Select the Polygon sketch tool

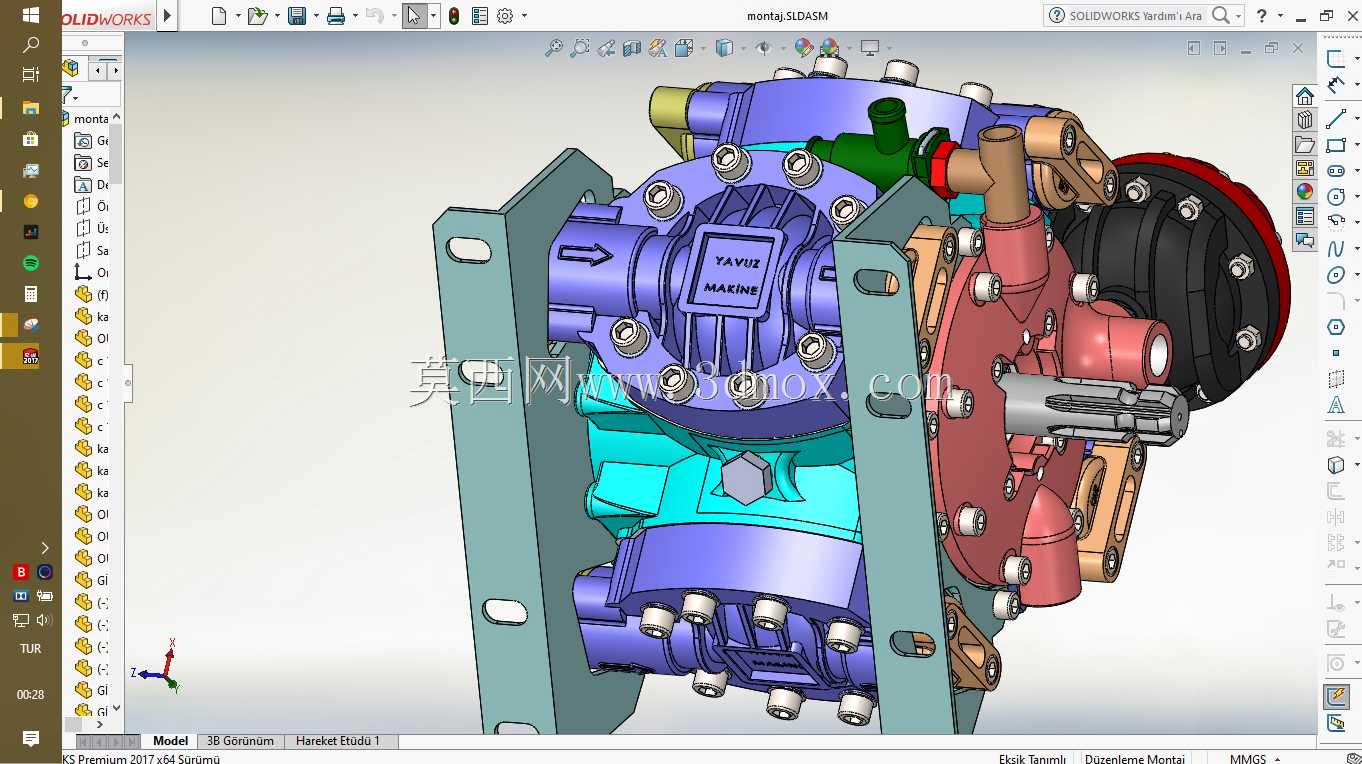pyautogui.click(x=1336, y=327)
